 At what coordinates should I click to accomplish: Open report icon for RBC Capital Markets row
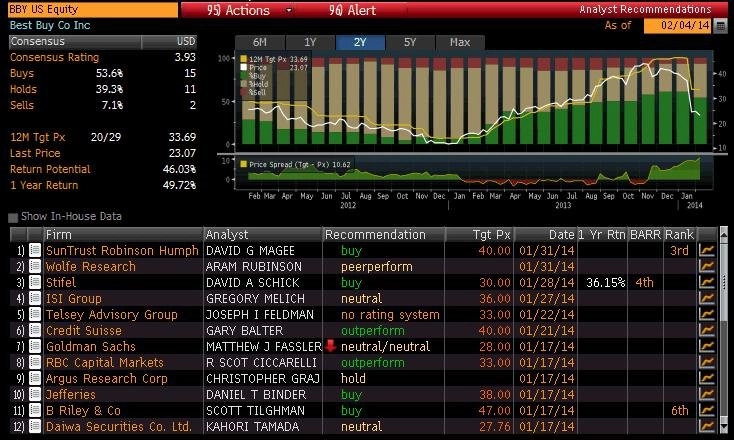point(35,362)
